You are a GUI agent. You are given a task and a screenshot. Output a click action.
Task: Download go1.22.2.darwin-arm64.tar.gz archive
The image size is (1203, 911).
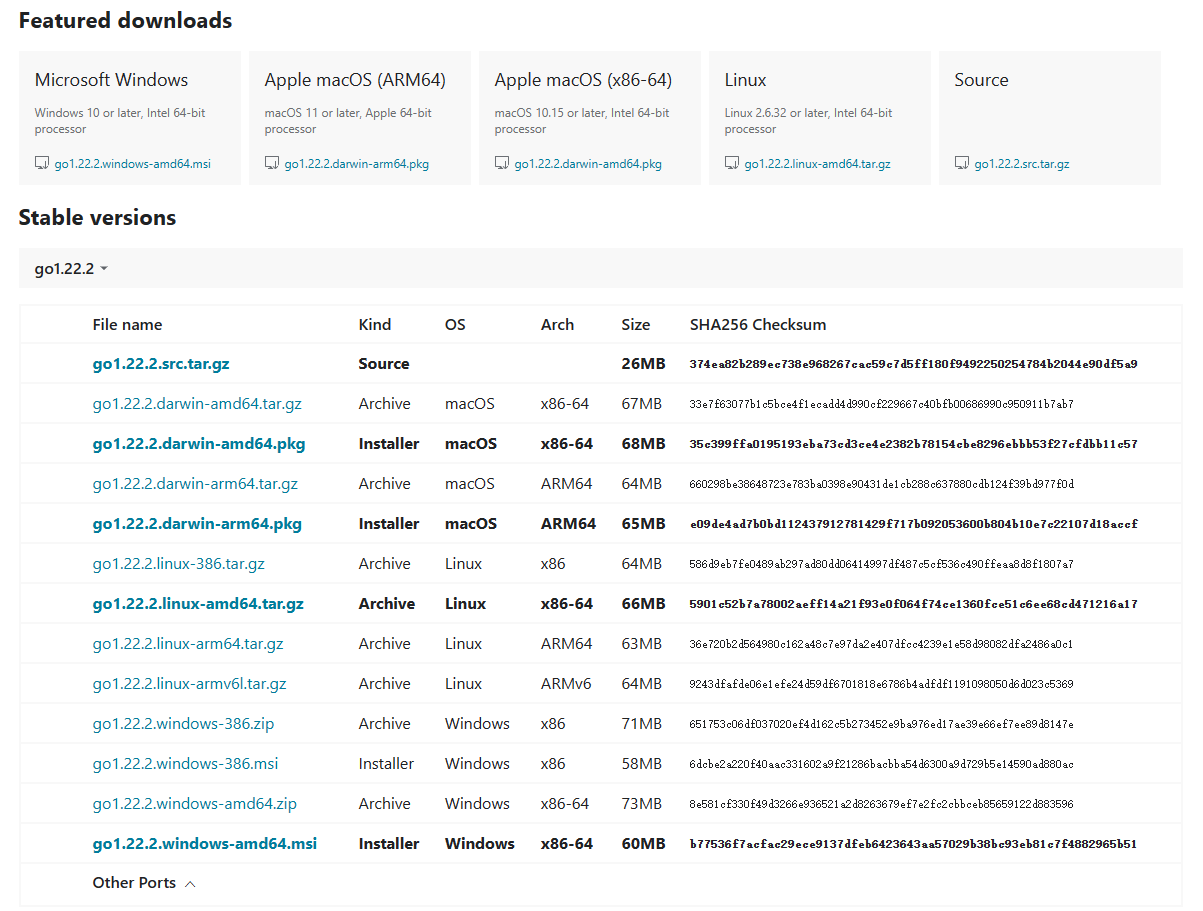[x=195, y=484]
